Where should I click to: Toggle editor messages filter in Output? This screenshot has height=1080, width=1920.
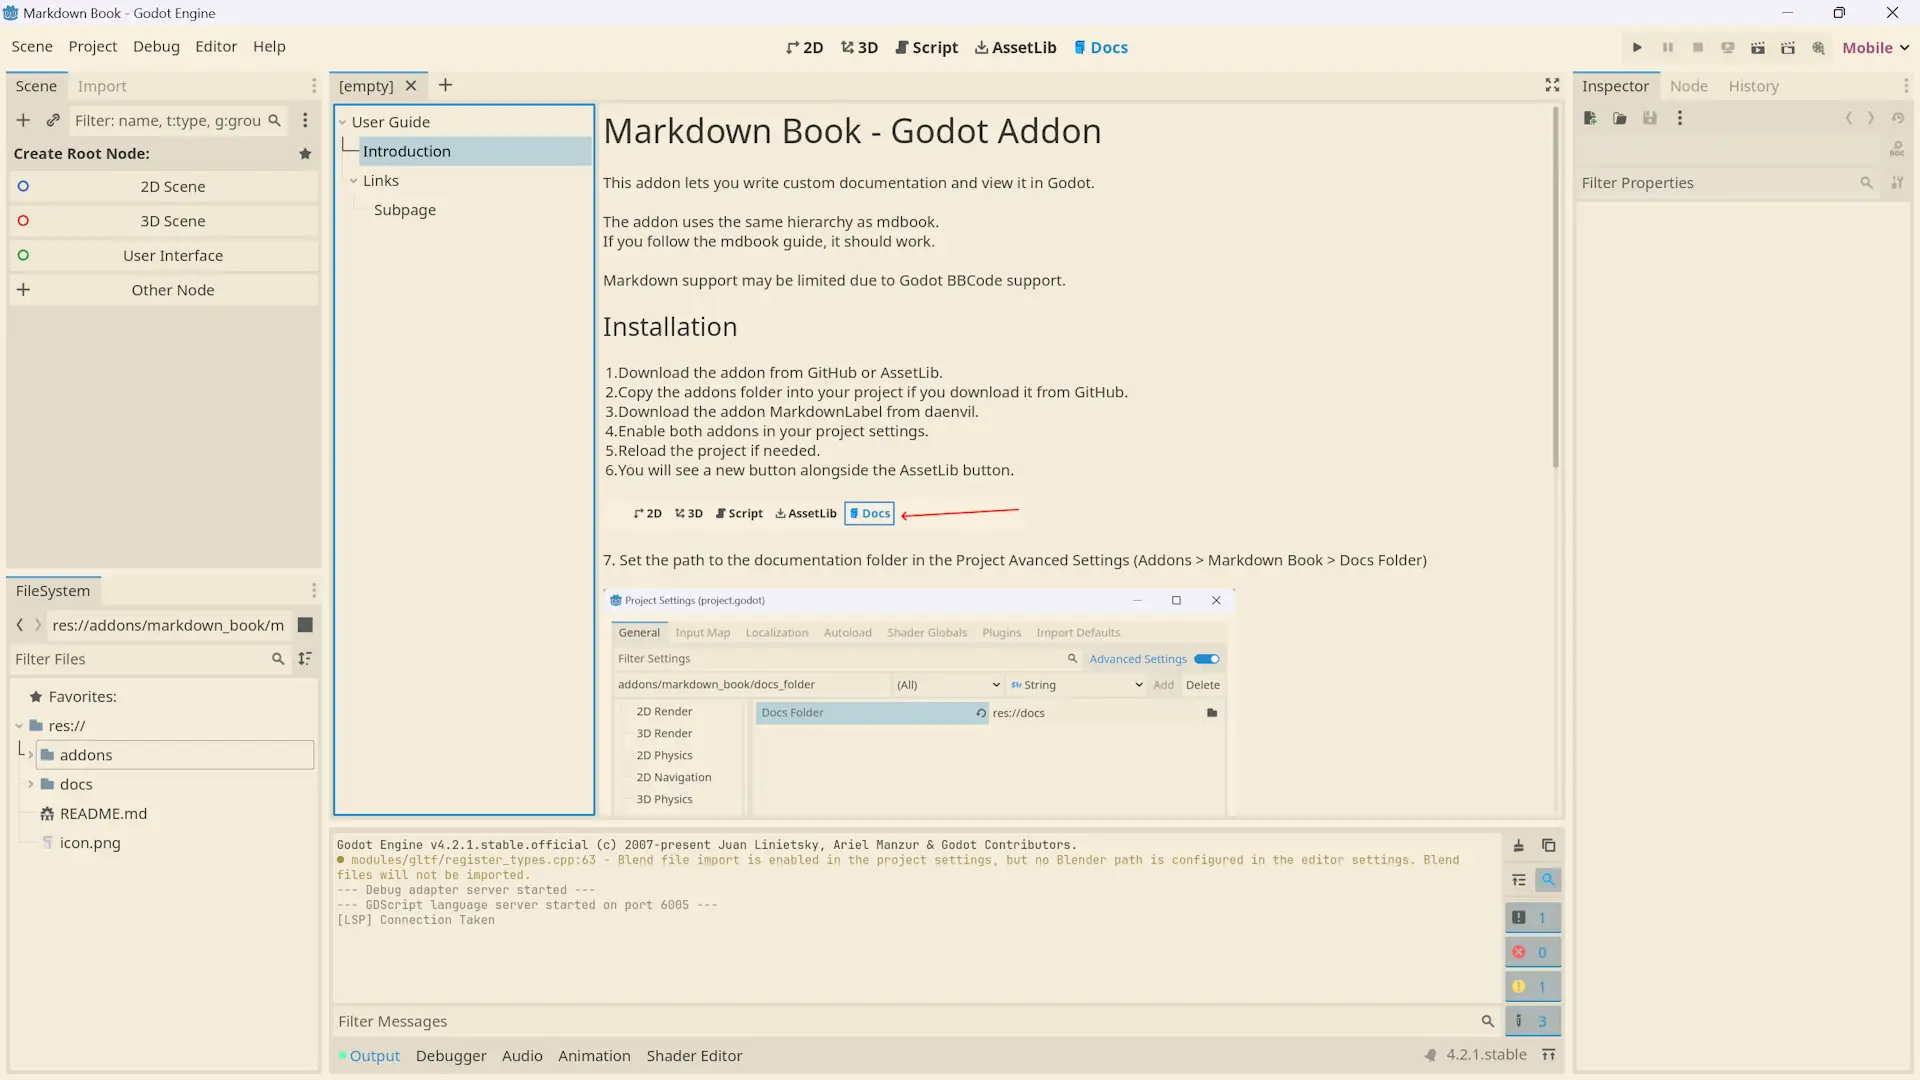(1533, 1021)
